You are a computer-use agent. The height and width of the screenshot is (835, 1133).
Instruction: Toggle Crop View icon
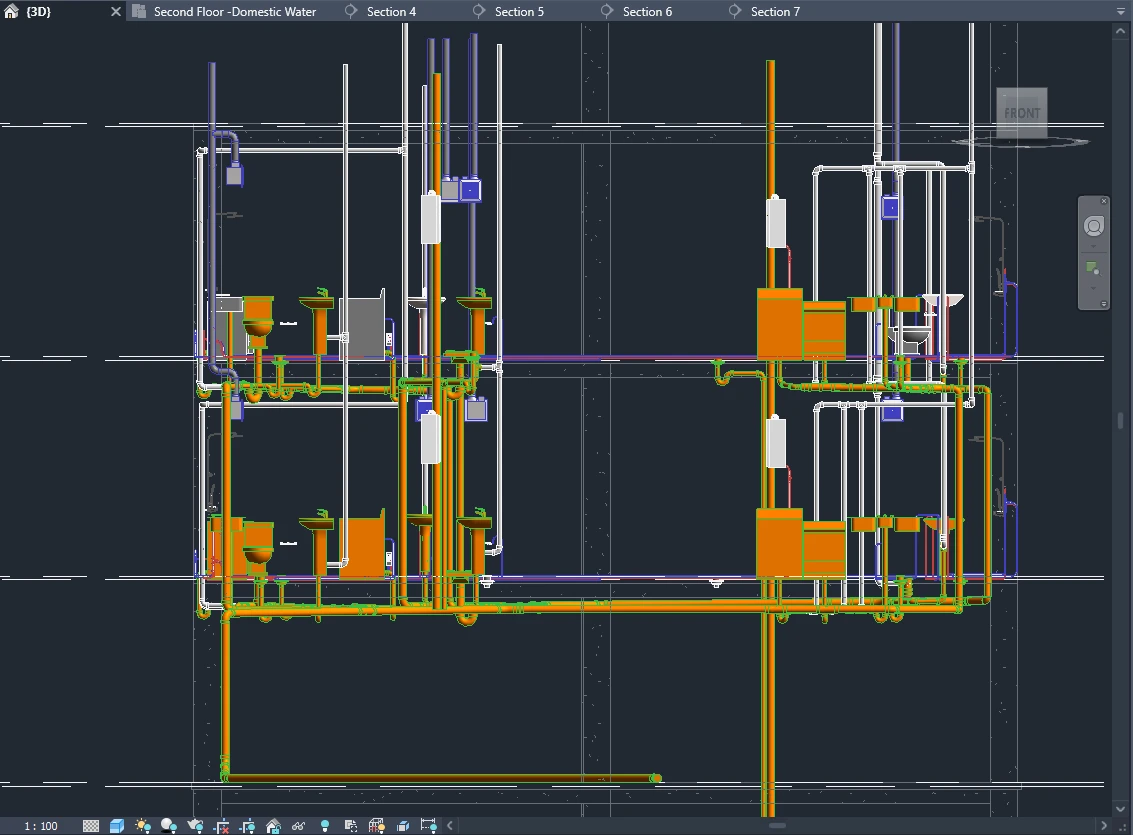pos(221,826)
